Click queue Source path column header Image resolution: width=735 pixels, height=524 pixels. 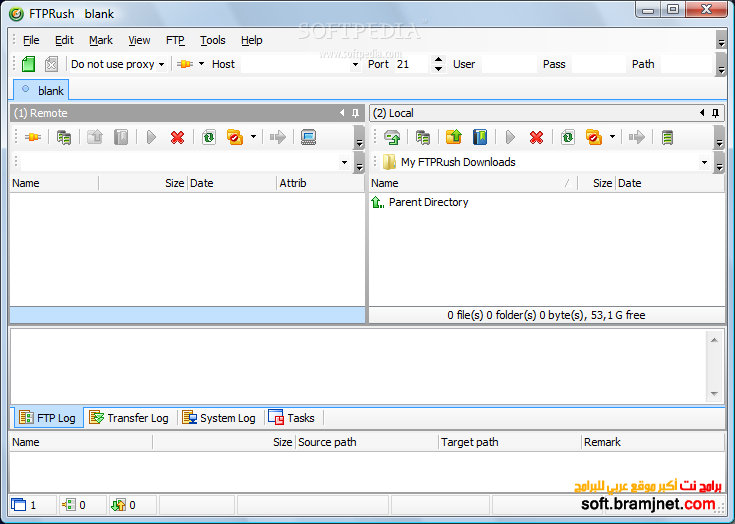coord(367,442)
